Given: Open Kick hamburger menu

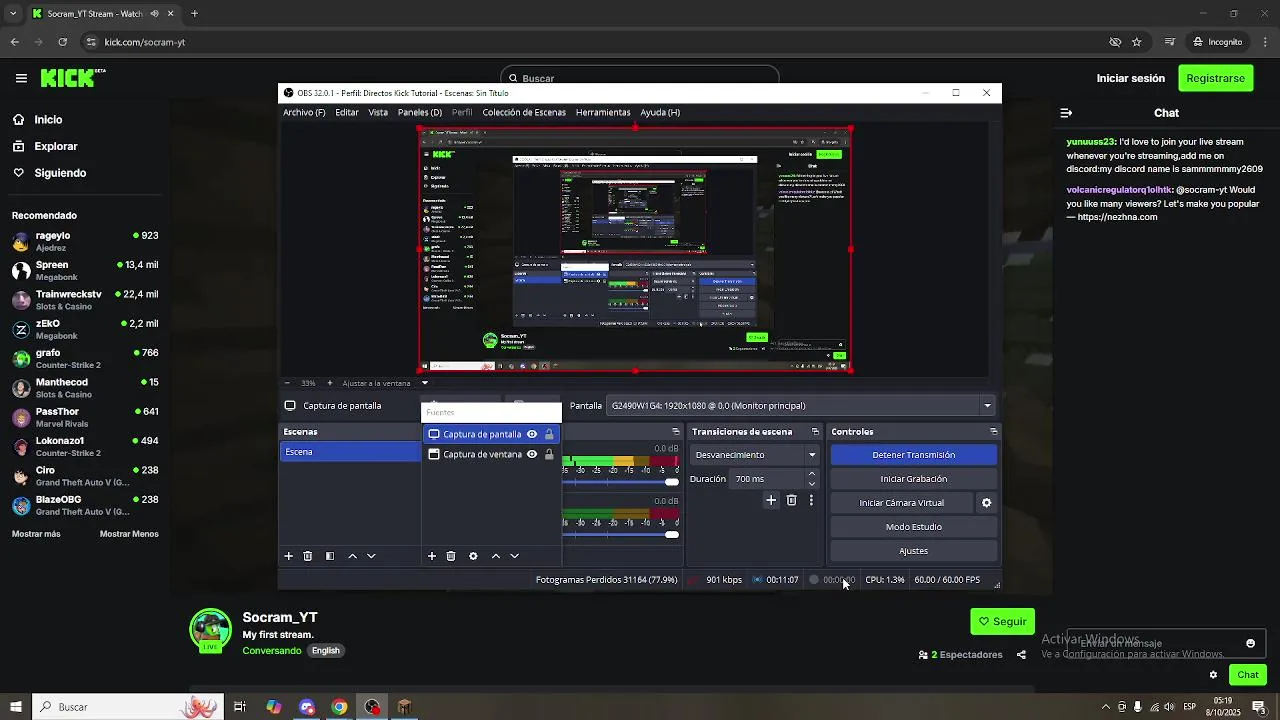Looking at the screenshot, I should pyautogui.click(x=21, y=78).
